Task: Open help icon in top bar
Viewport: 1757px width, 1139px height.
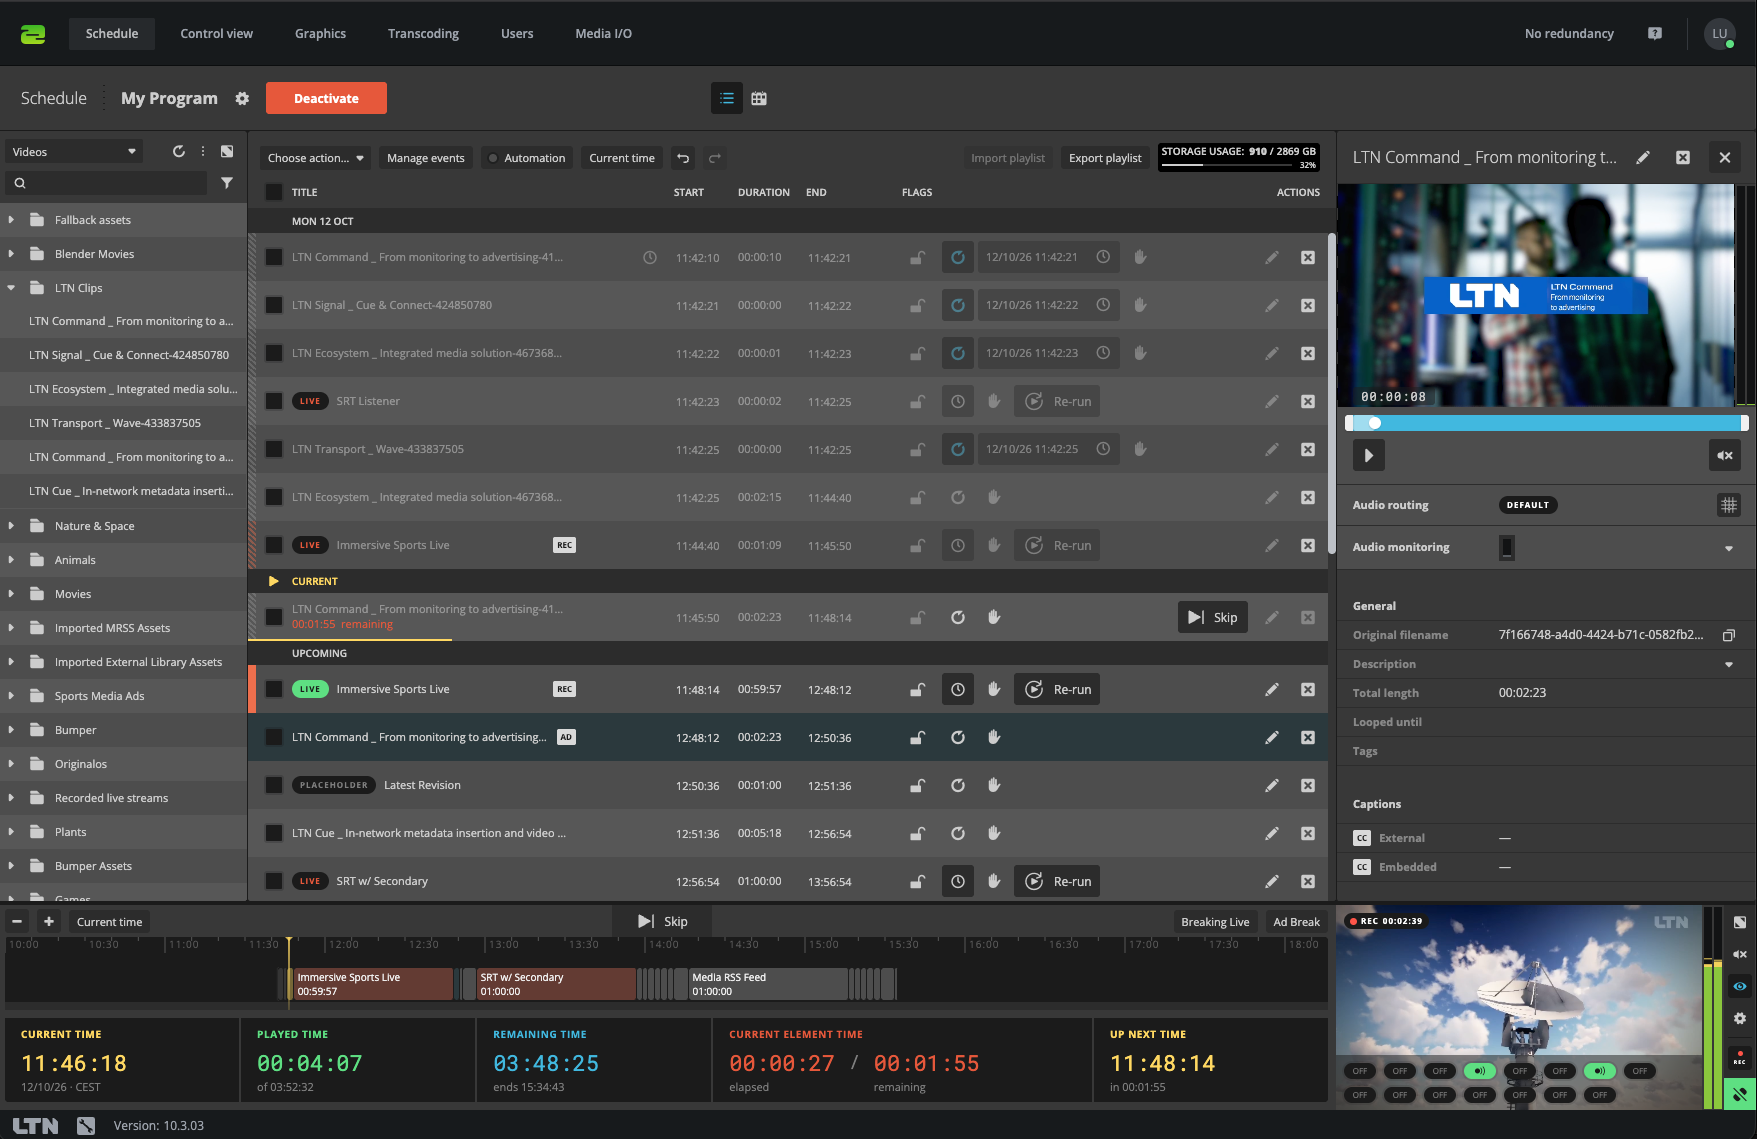Action: coord(1655,33)
